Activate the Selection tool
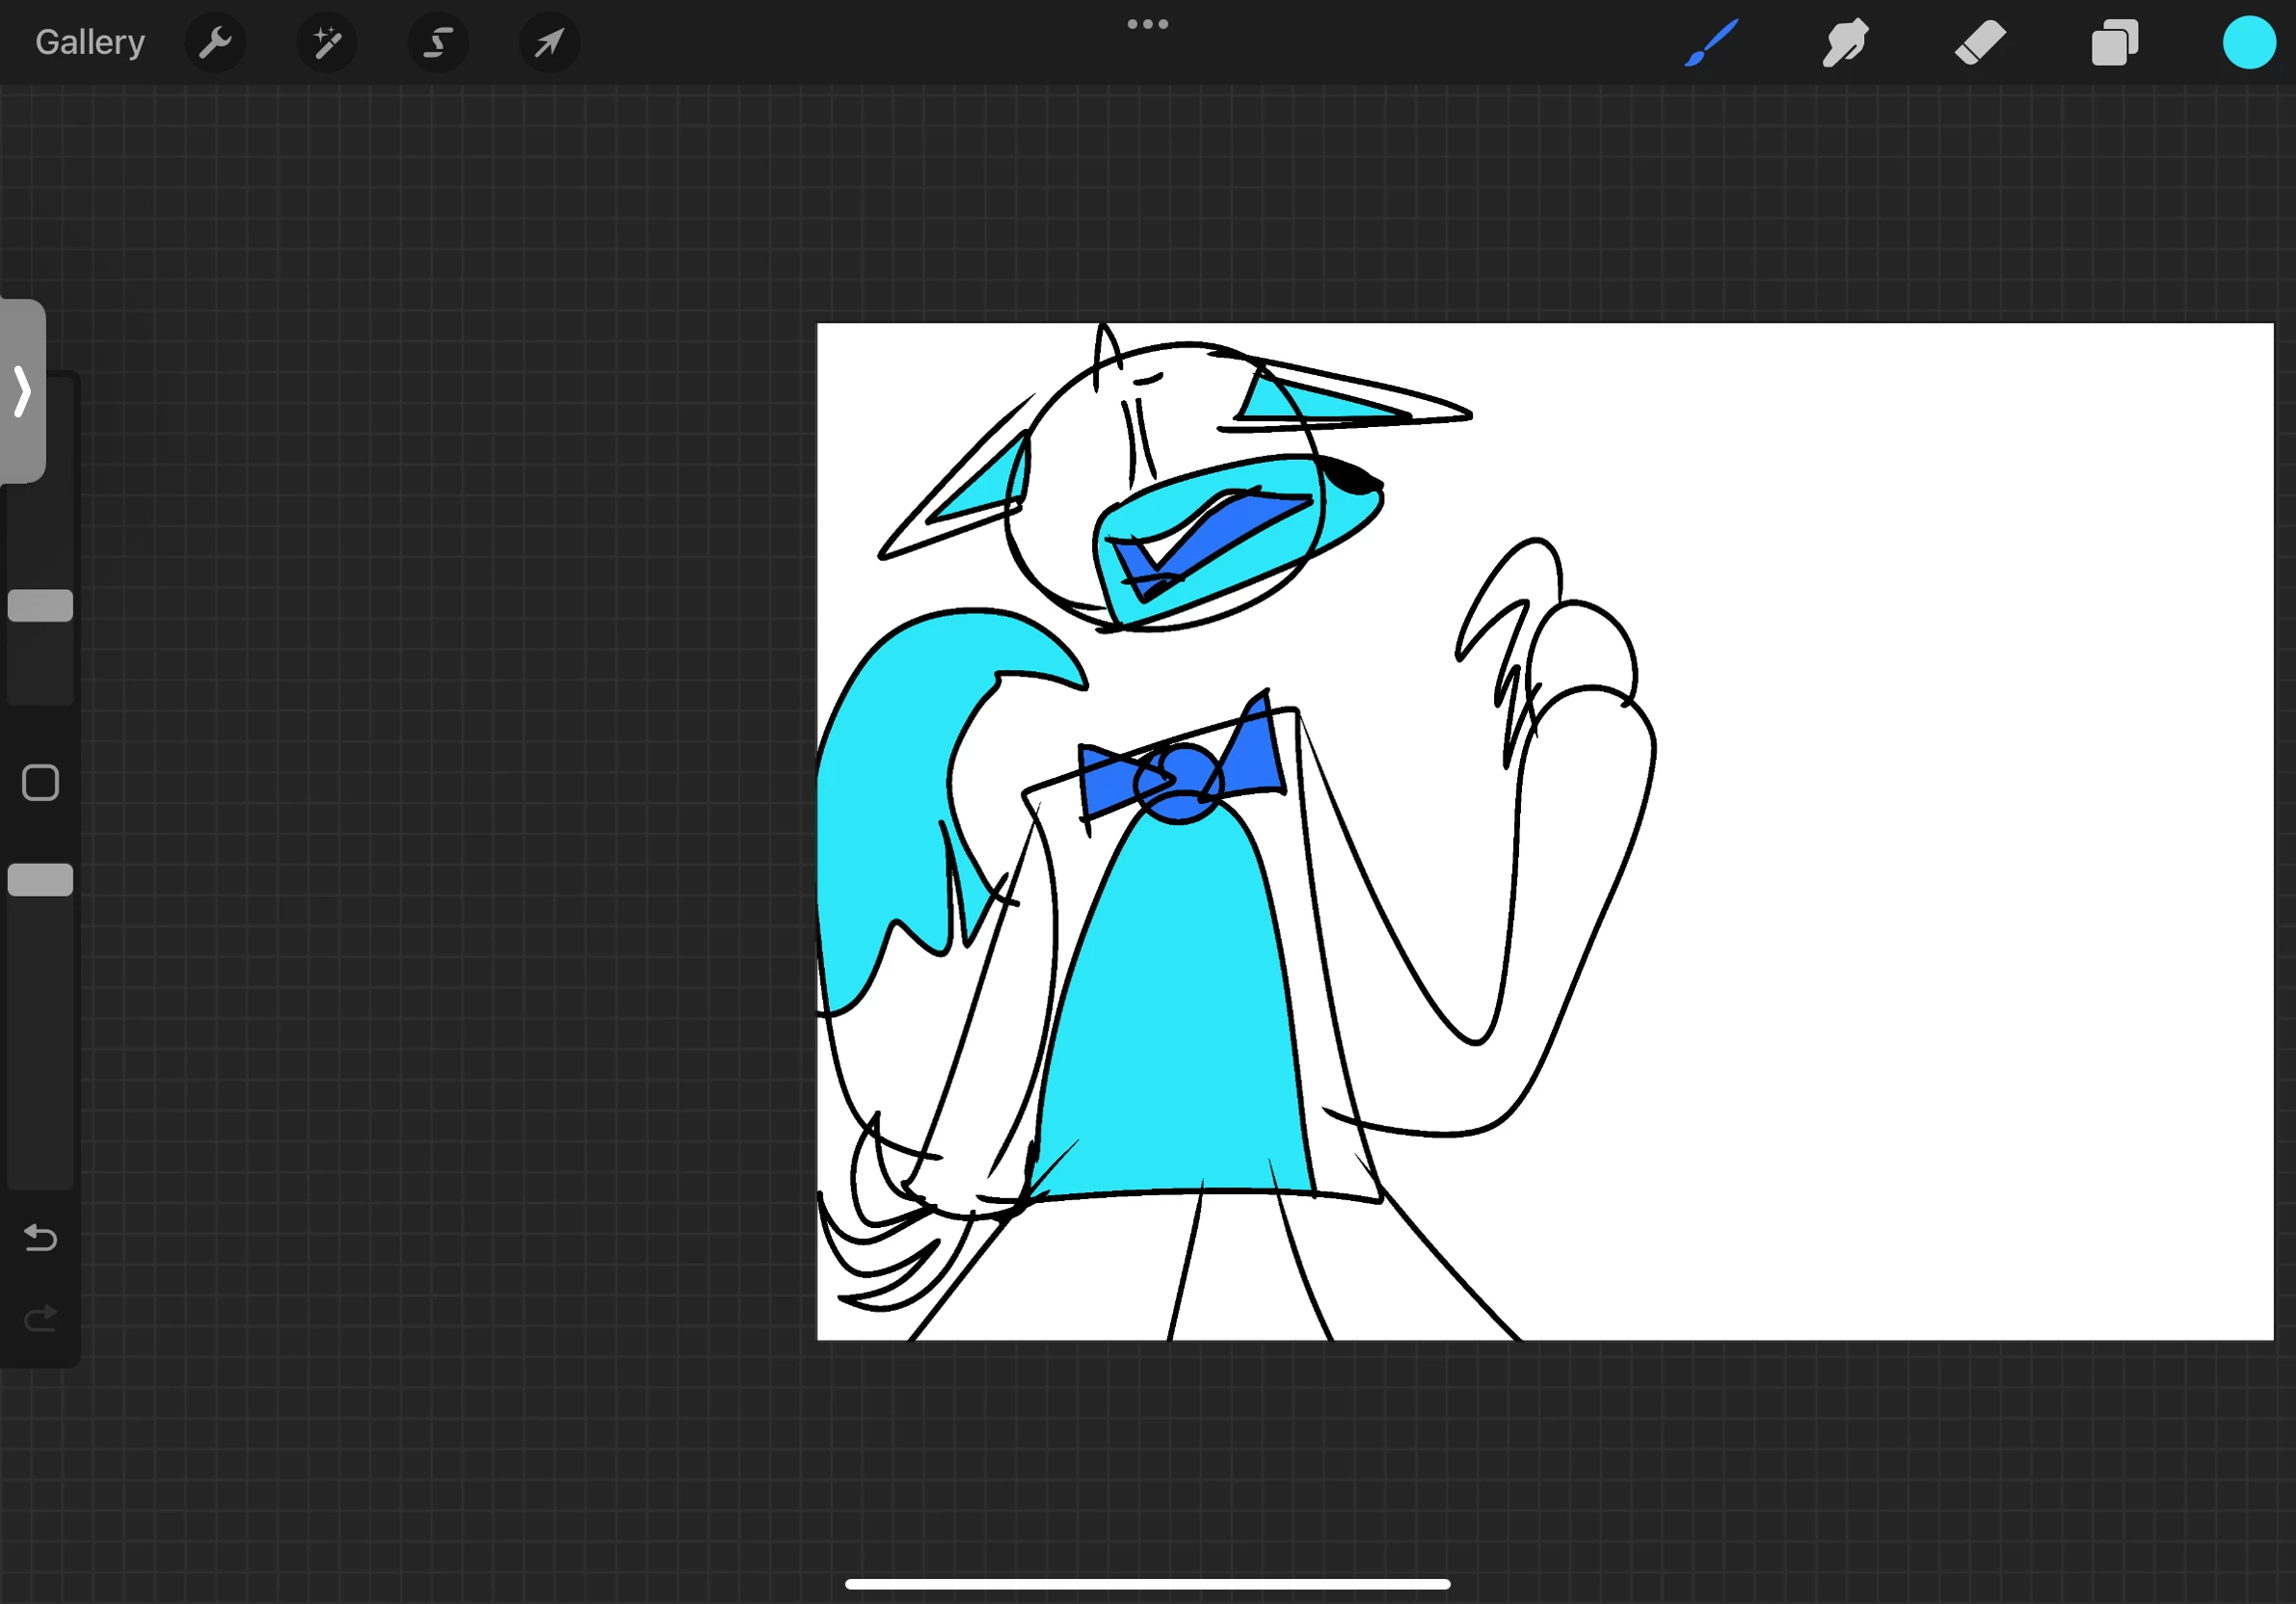2296x1604 pixels. coord(438,43)
